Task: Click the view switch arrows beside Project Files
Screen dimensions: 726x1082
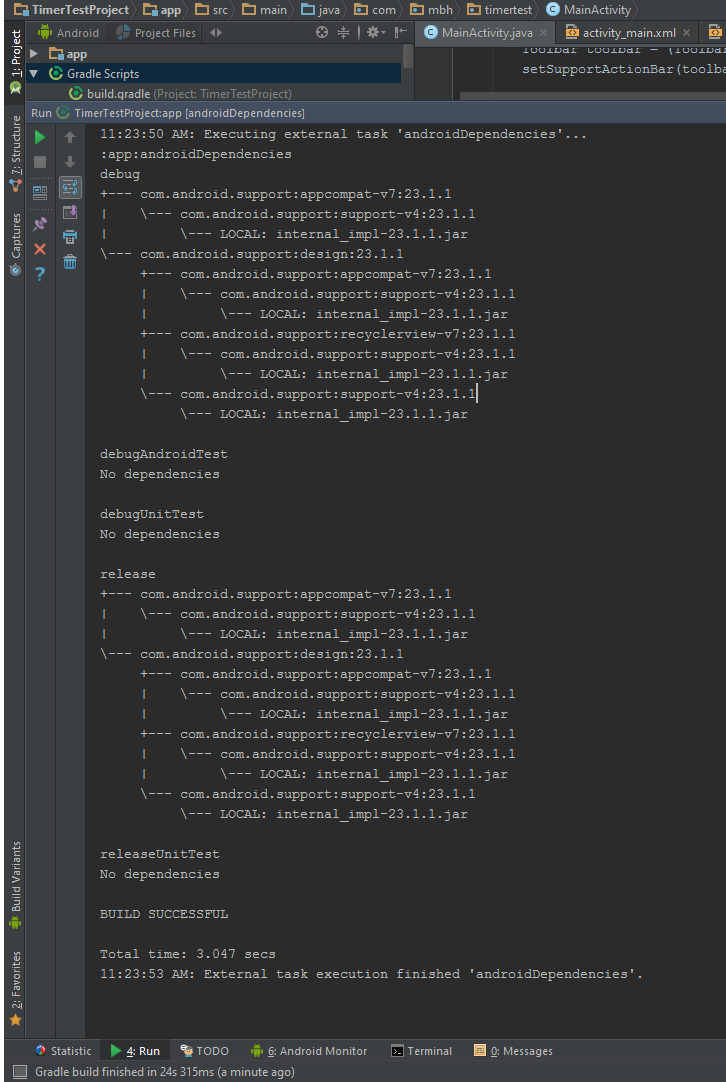Action: point(215,32)
